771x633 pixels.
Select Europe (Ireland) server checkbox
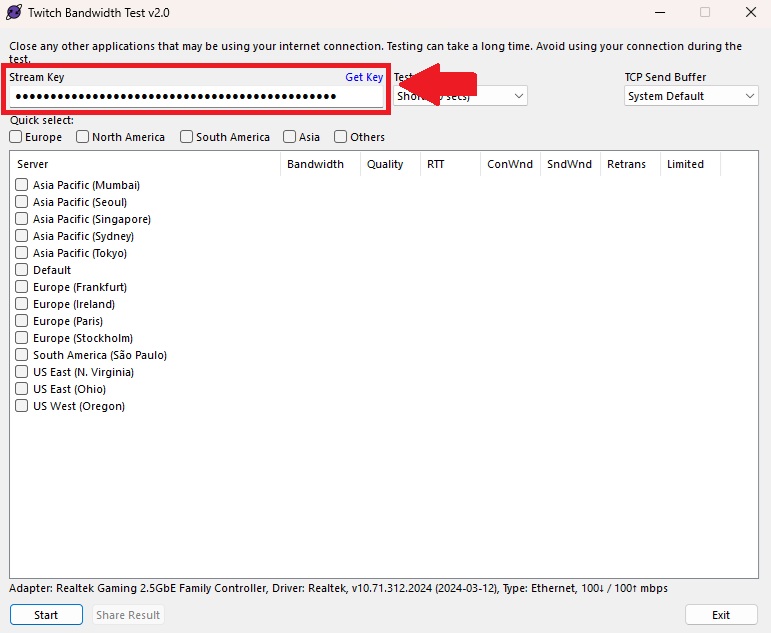coord(22,304)
